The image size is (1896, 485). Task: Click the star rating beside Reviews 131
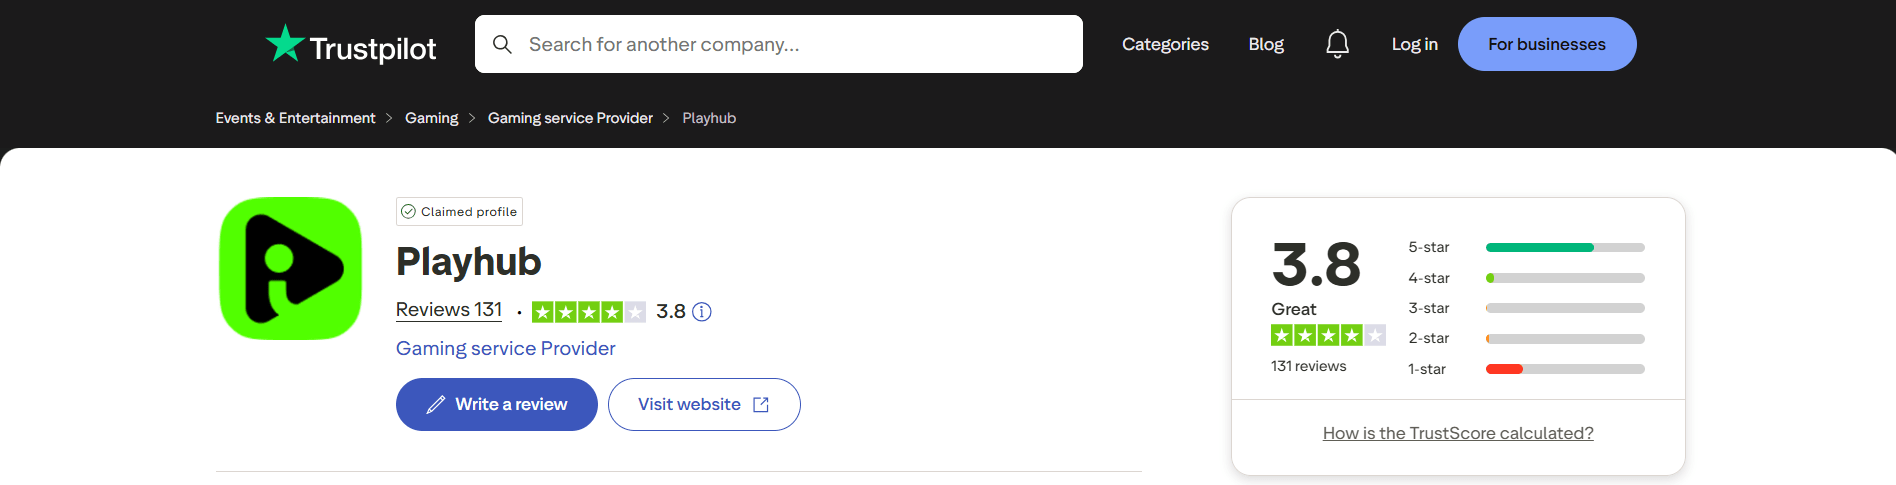point(588,312)
